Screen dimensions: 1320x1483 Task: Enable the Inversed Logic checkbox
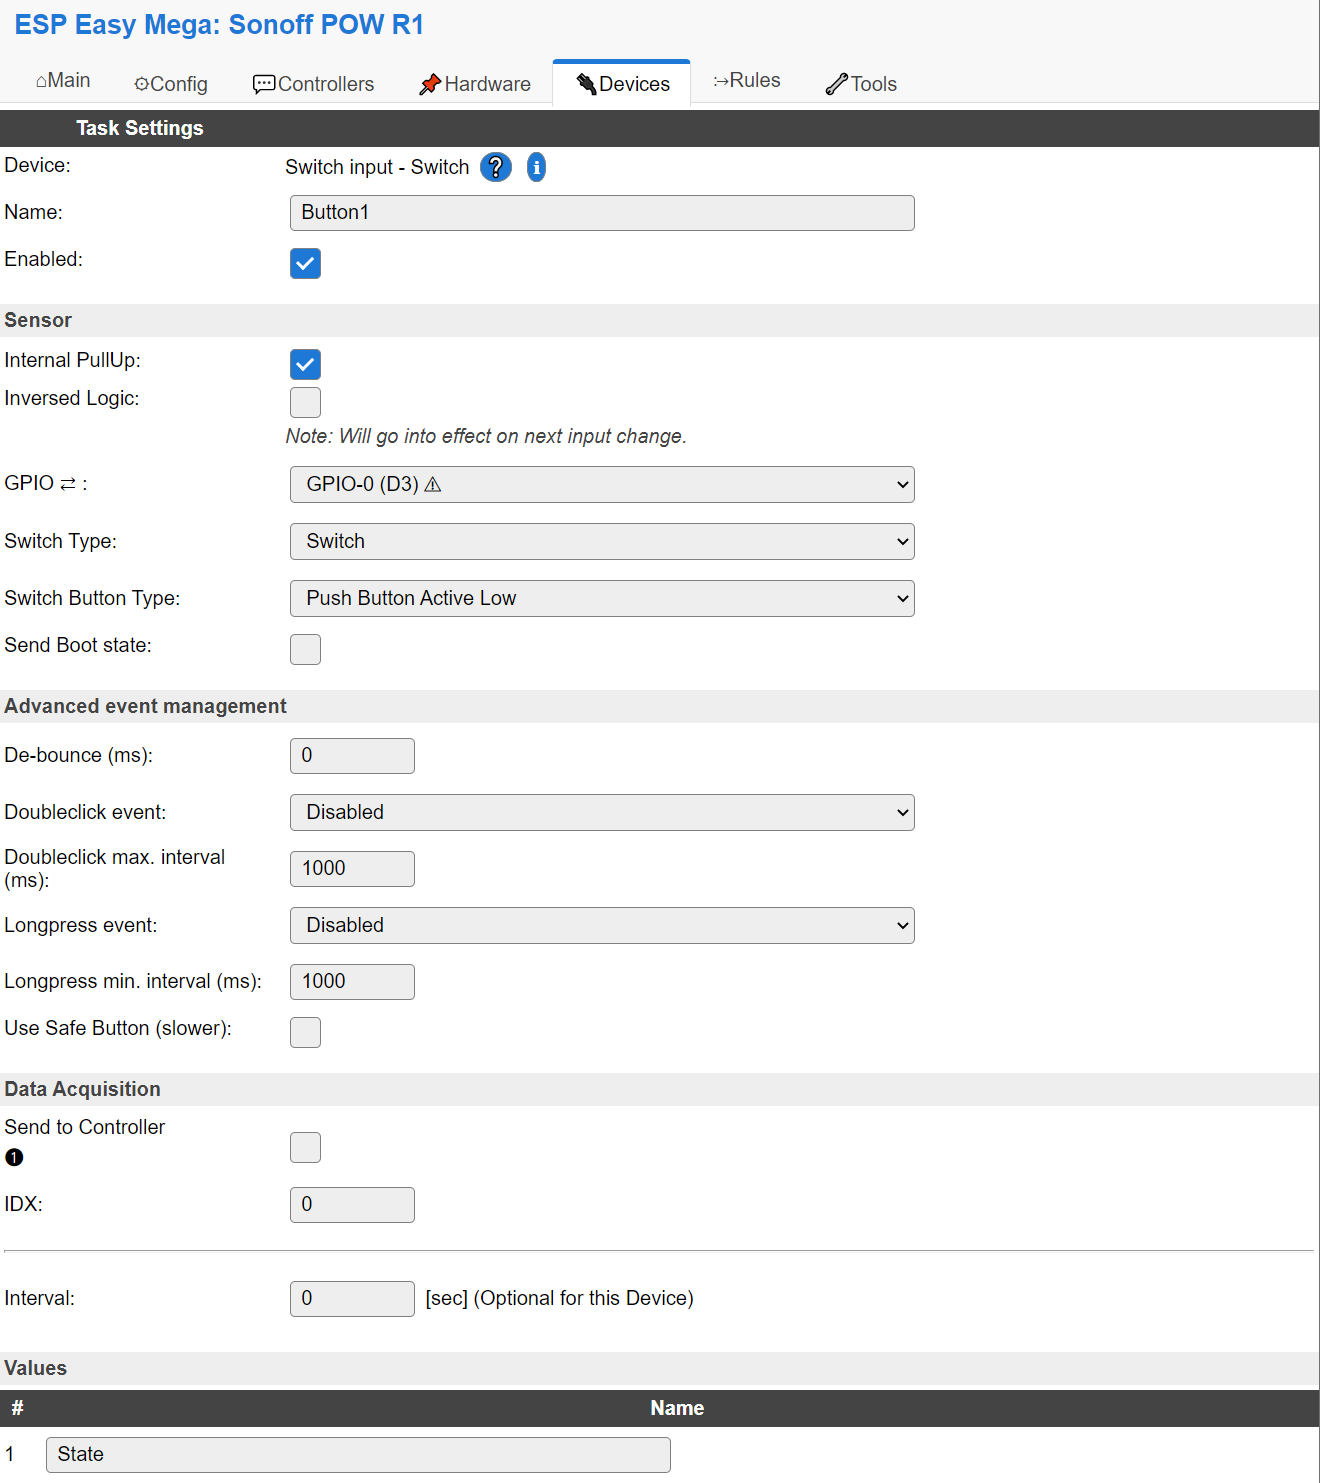click(x=305, y=402)
